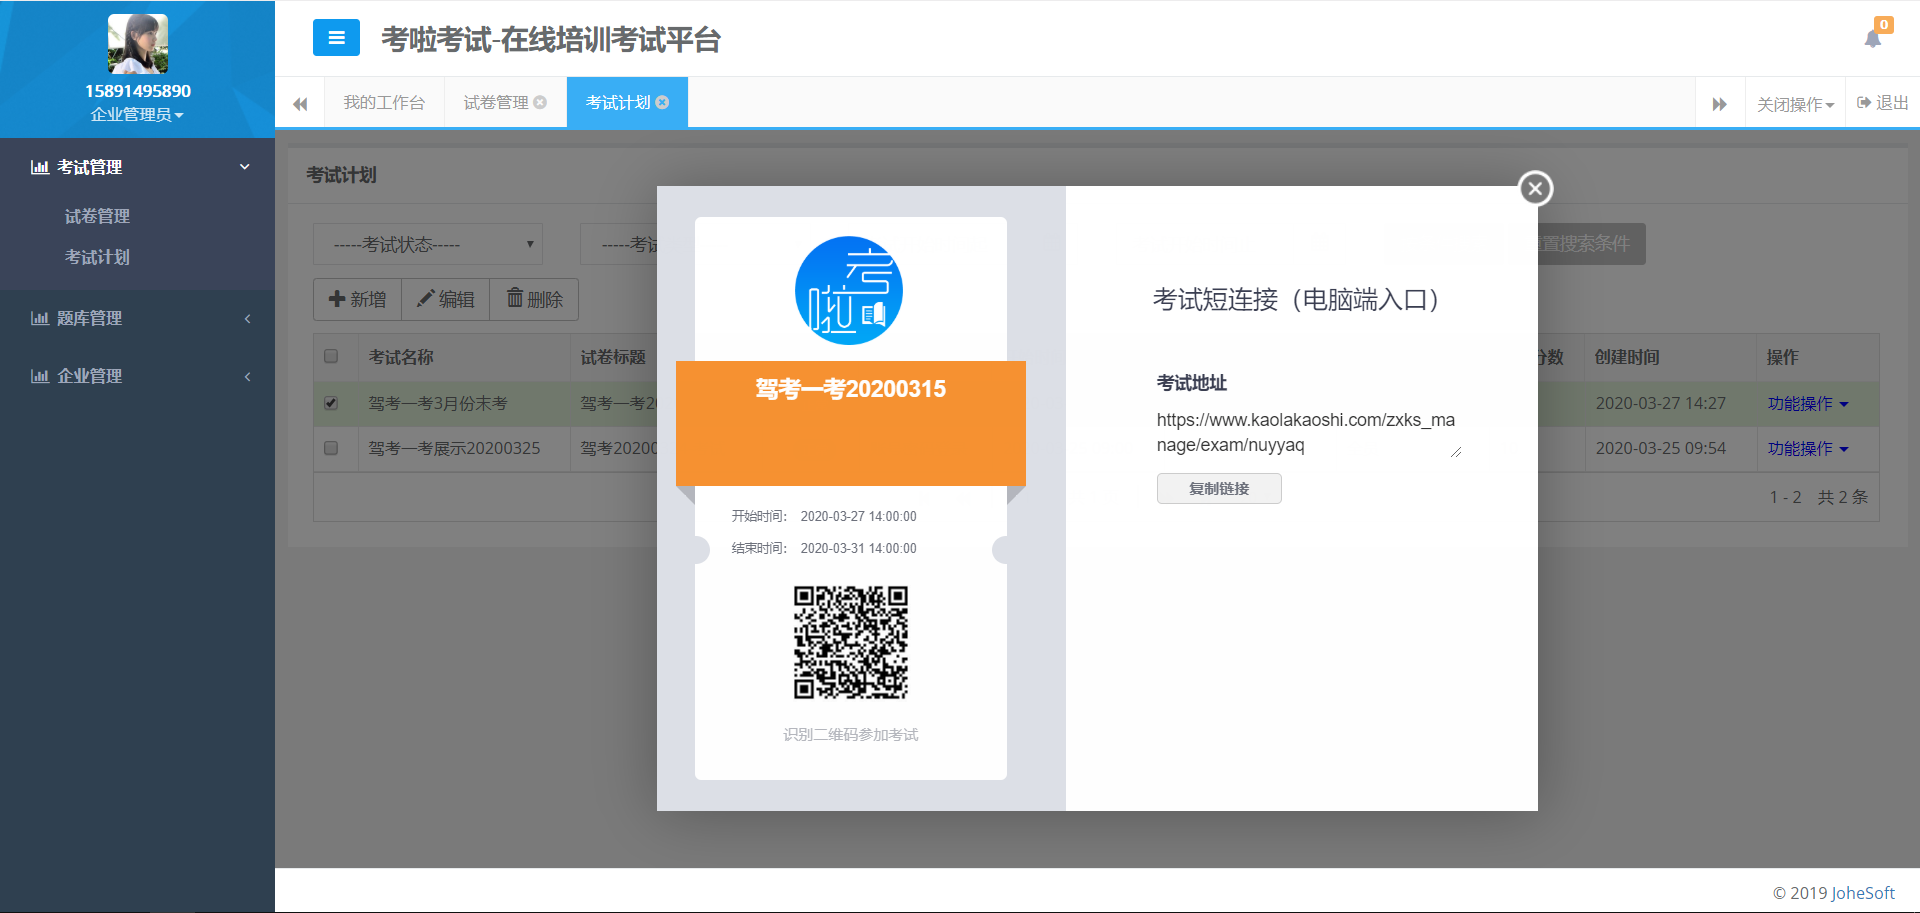Expand the 题库管理 sidebar section
This screenshot has height=913, width=1920.
point(137,318)
